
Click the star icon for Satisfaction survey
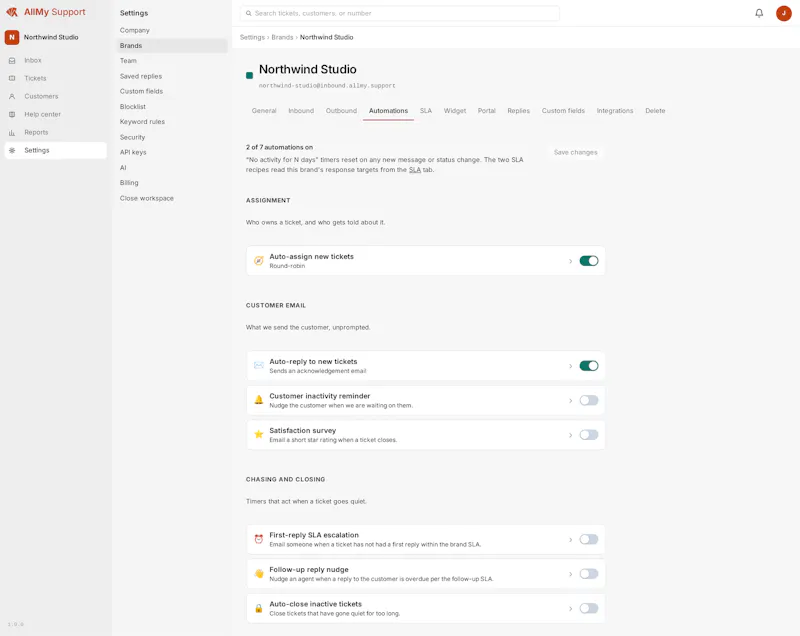click(259, 435)
